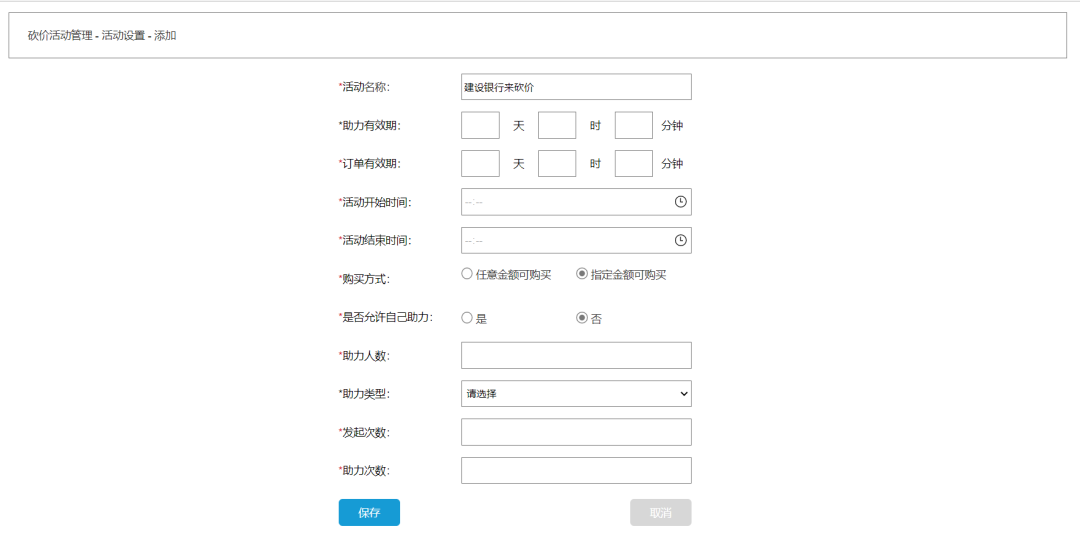Focus the 活动名称 input field
This screenshot has width=1080, height=537.
point(576,87)
